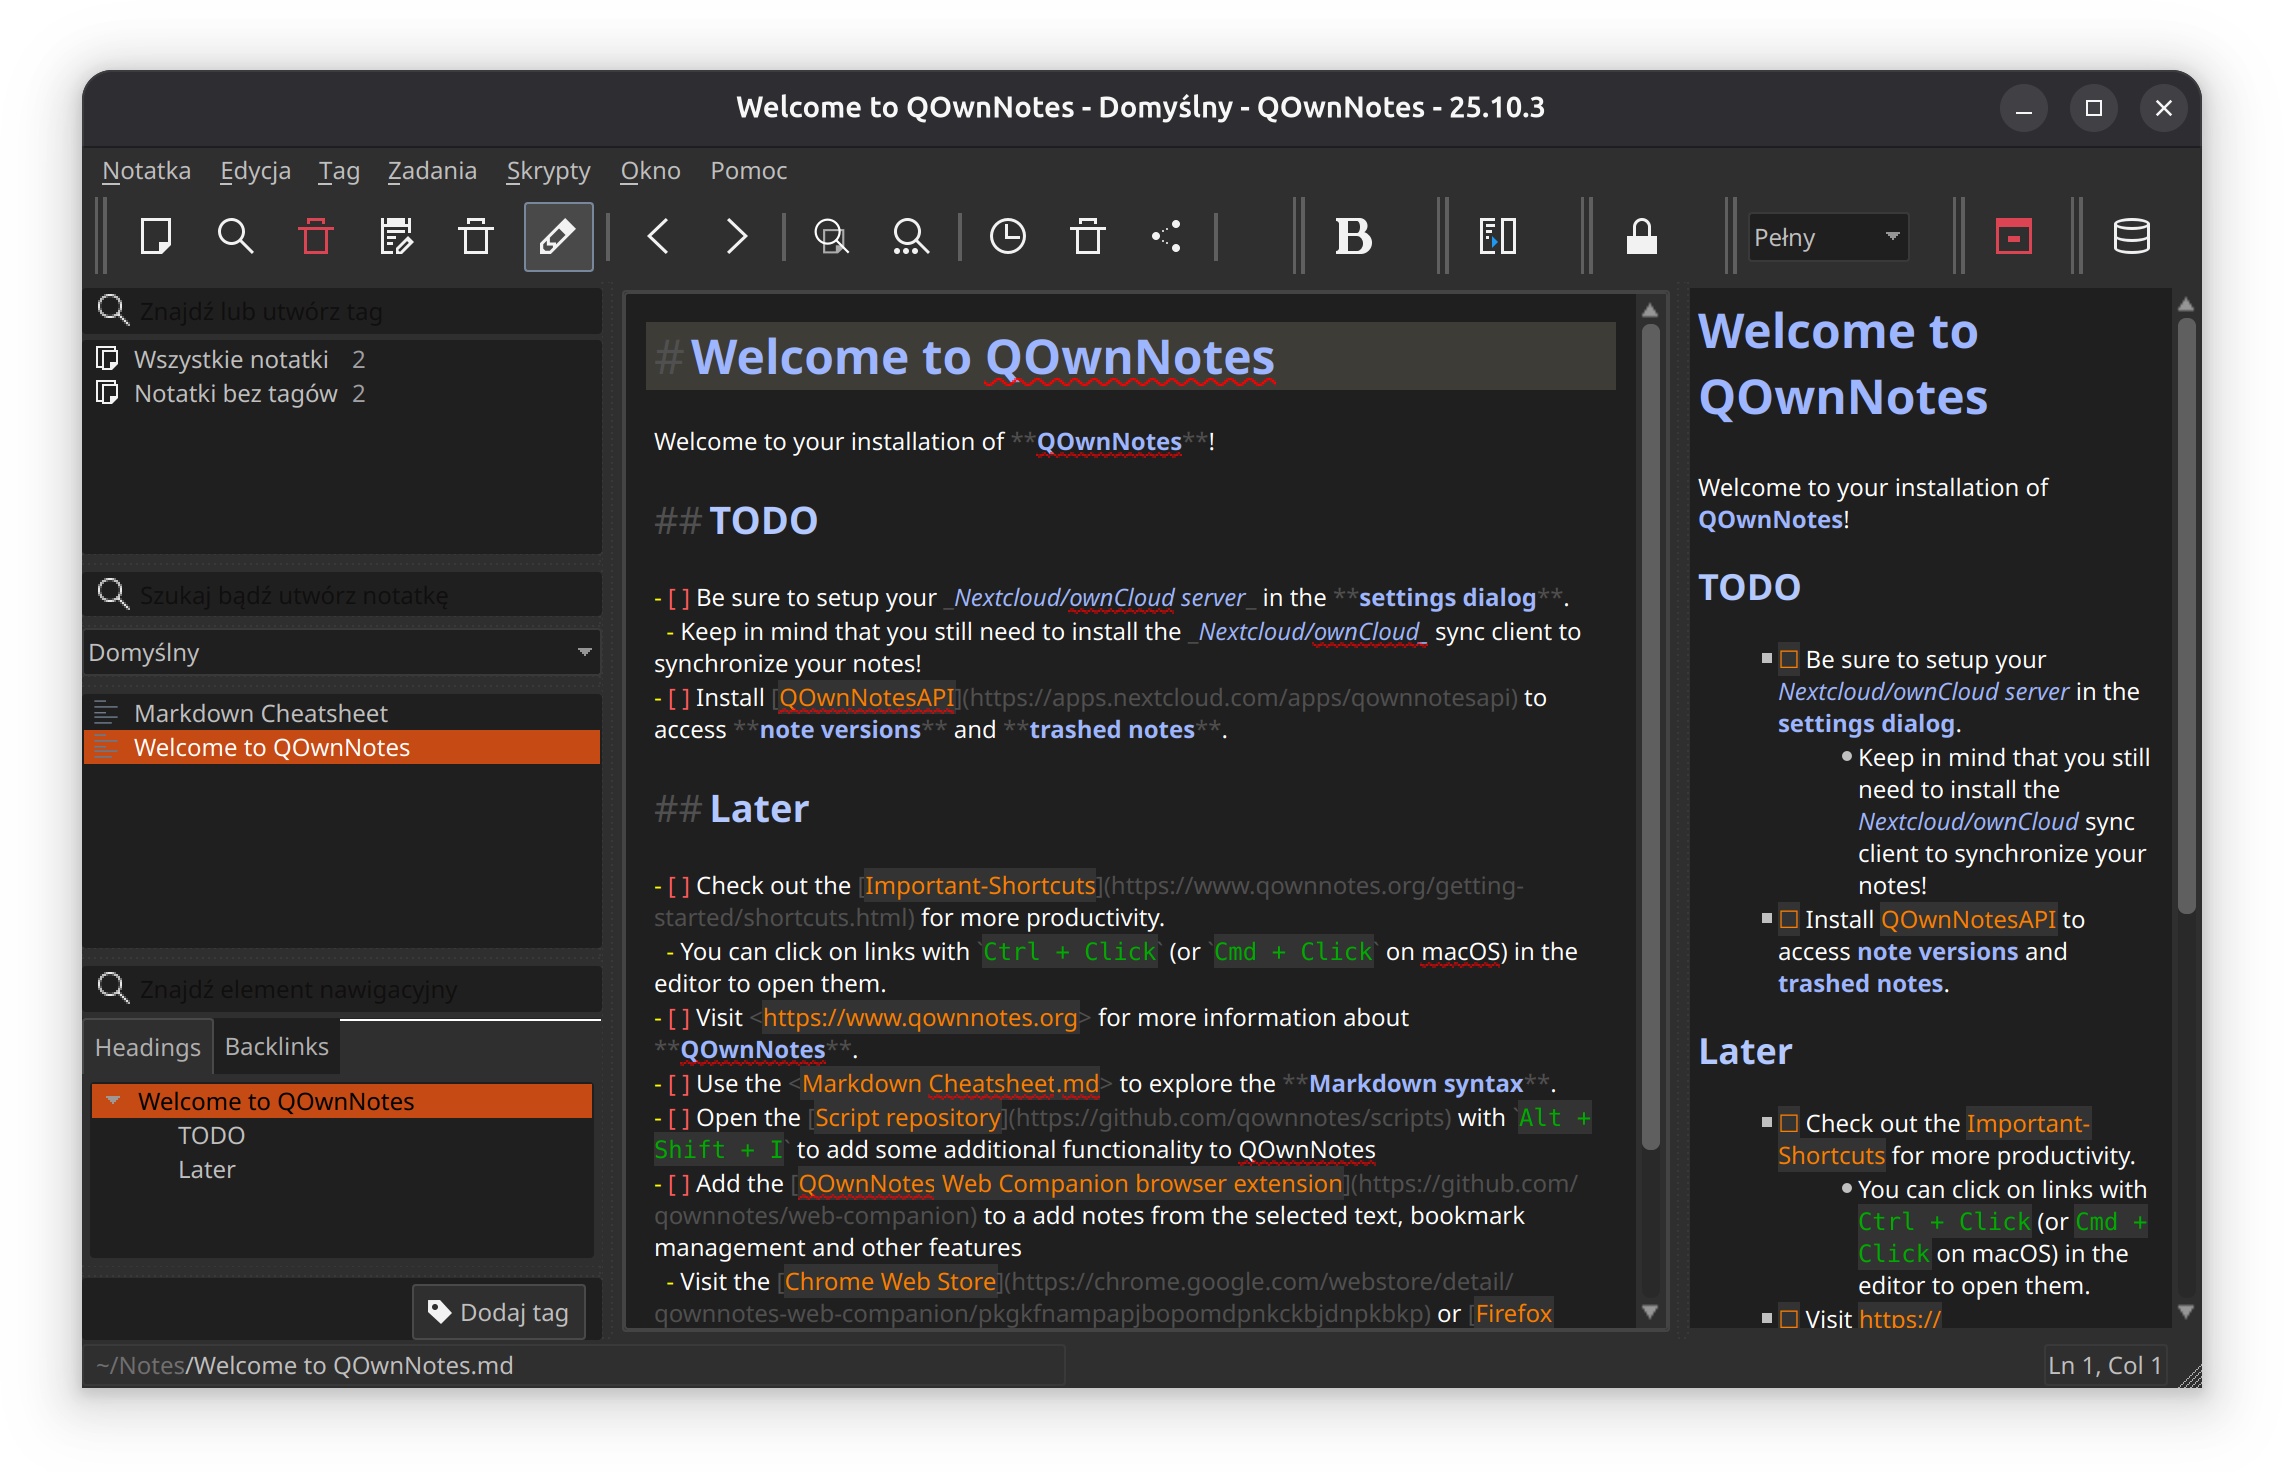
Task: Show trashed notes icon after clock
Action: click(1087, 237)
